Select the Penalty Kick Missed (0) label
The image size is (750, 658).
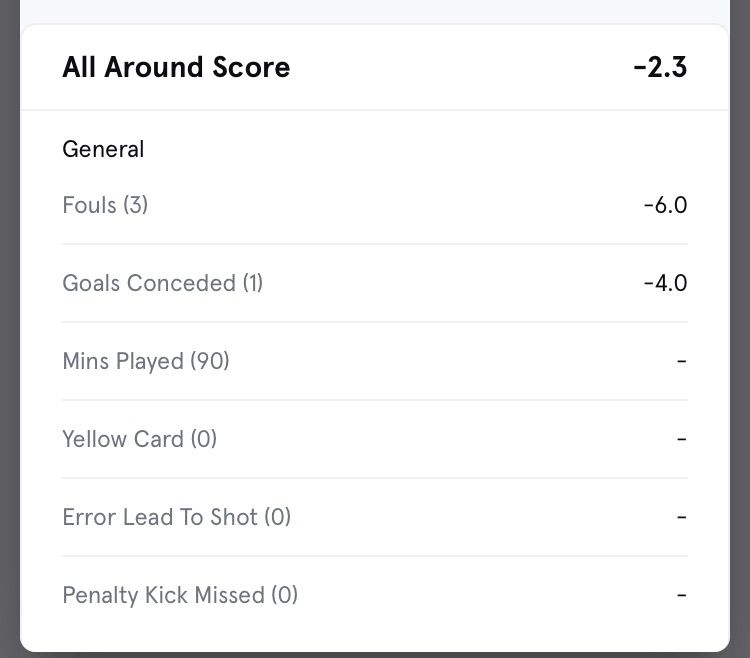[180, 596]
